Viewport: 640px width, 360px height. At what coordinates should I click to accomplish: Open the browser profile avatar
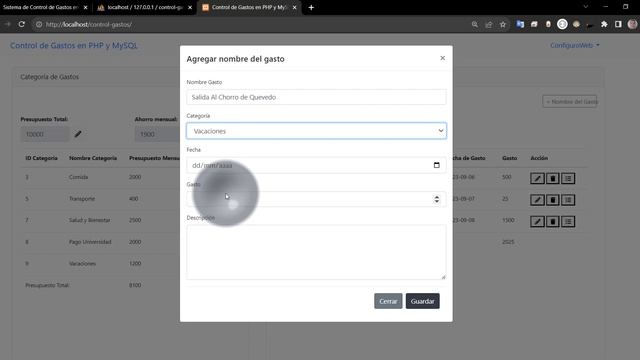[x=632, y=24]
